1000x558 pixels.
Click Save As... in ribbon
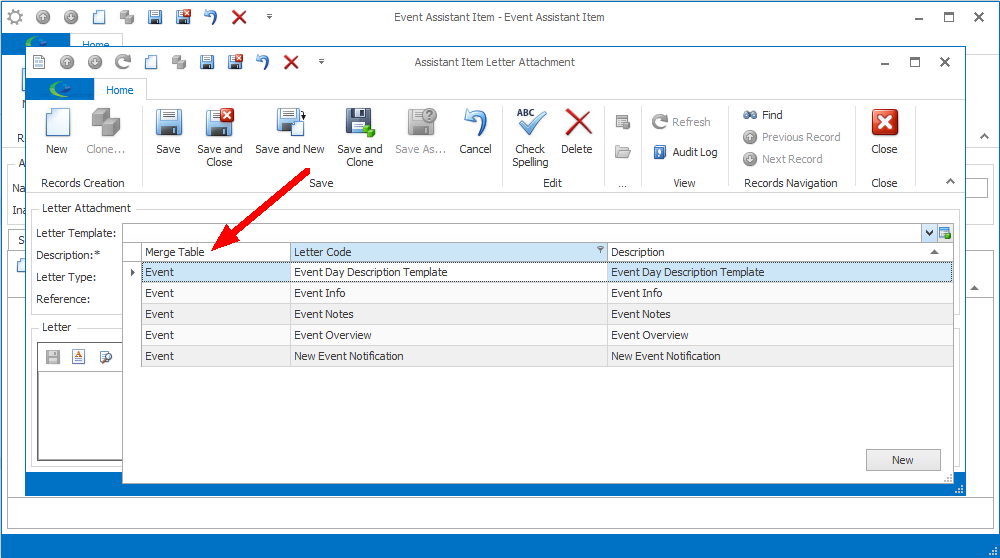coord(421,131)
